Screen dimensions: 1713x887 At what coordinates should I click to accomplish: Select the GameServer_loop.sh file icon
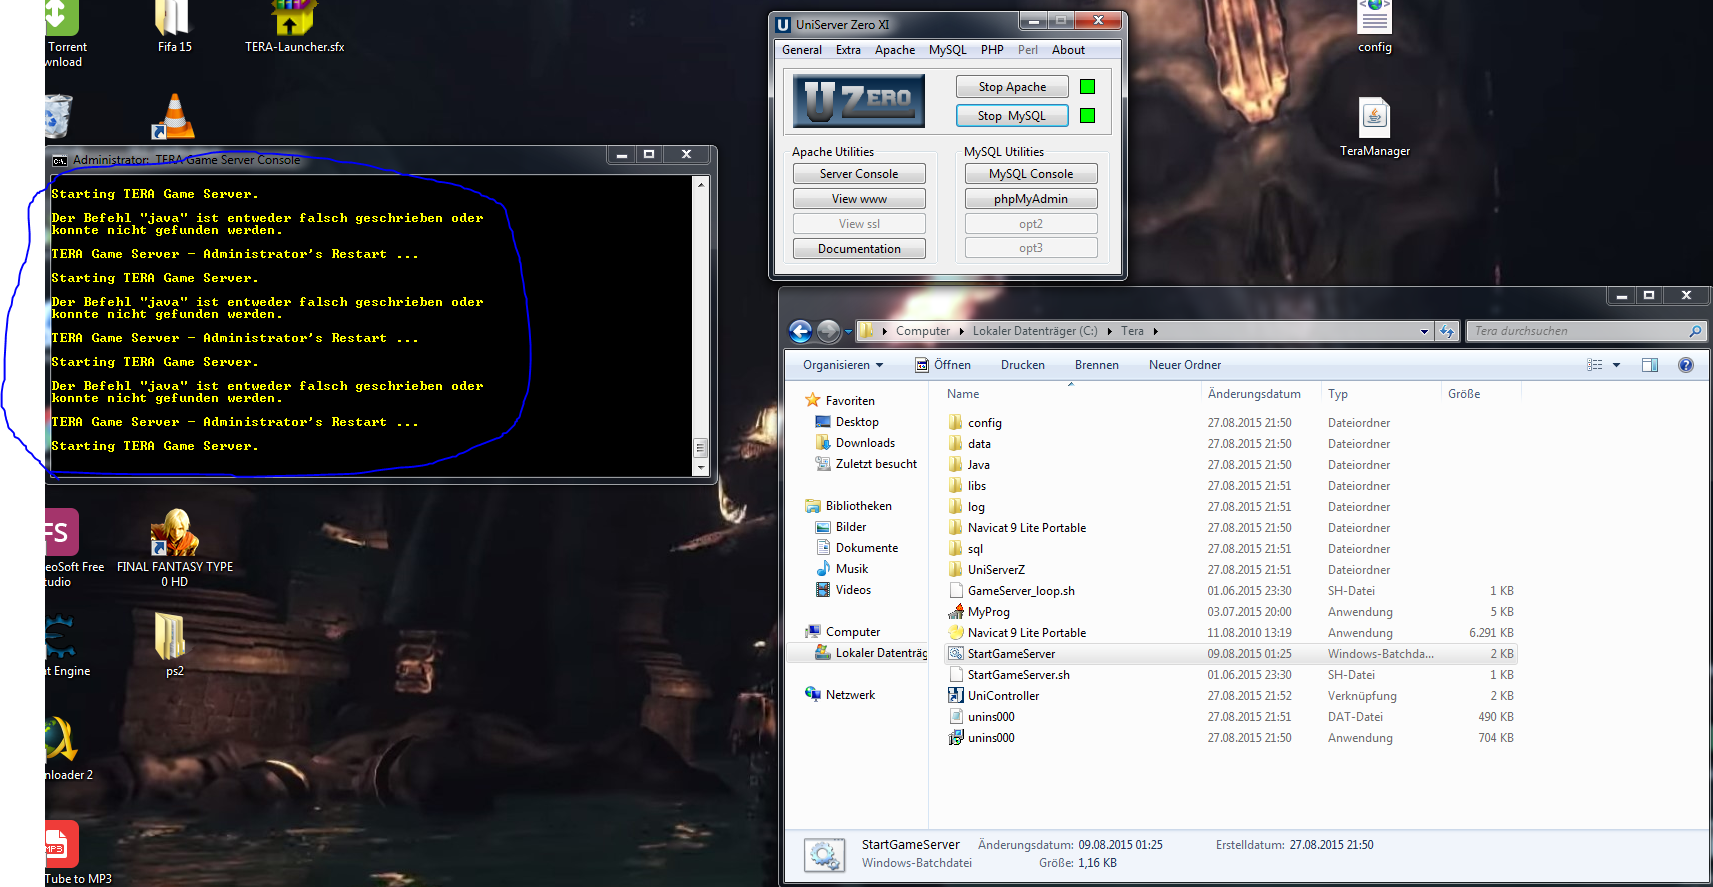(x=956, y=591)
